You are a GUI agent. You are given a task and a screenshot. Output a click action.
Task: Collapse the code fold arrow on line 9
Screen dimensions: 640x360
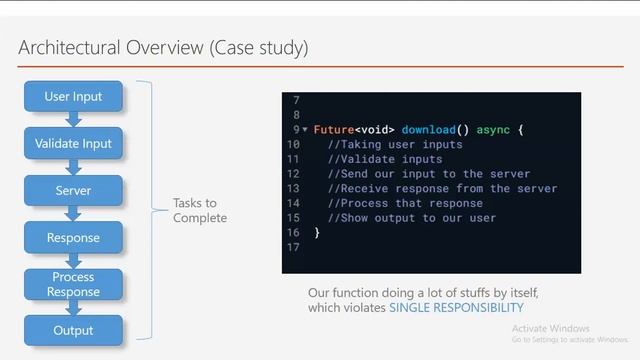pos(305,129)
